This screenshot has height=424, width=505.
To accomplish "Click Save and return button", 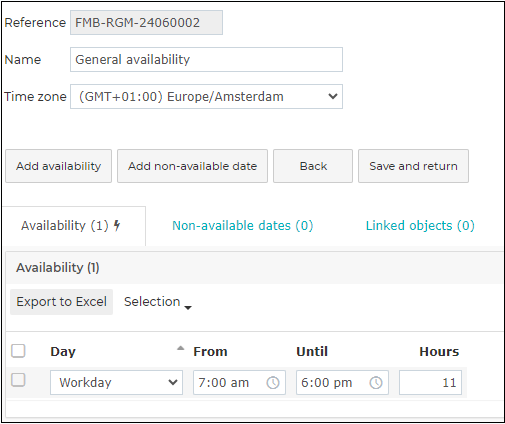I will coord(413,166).
